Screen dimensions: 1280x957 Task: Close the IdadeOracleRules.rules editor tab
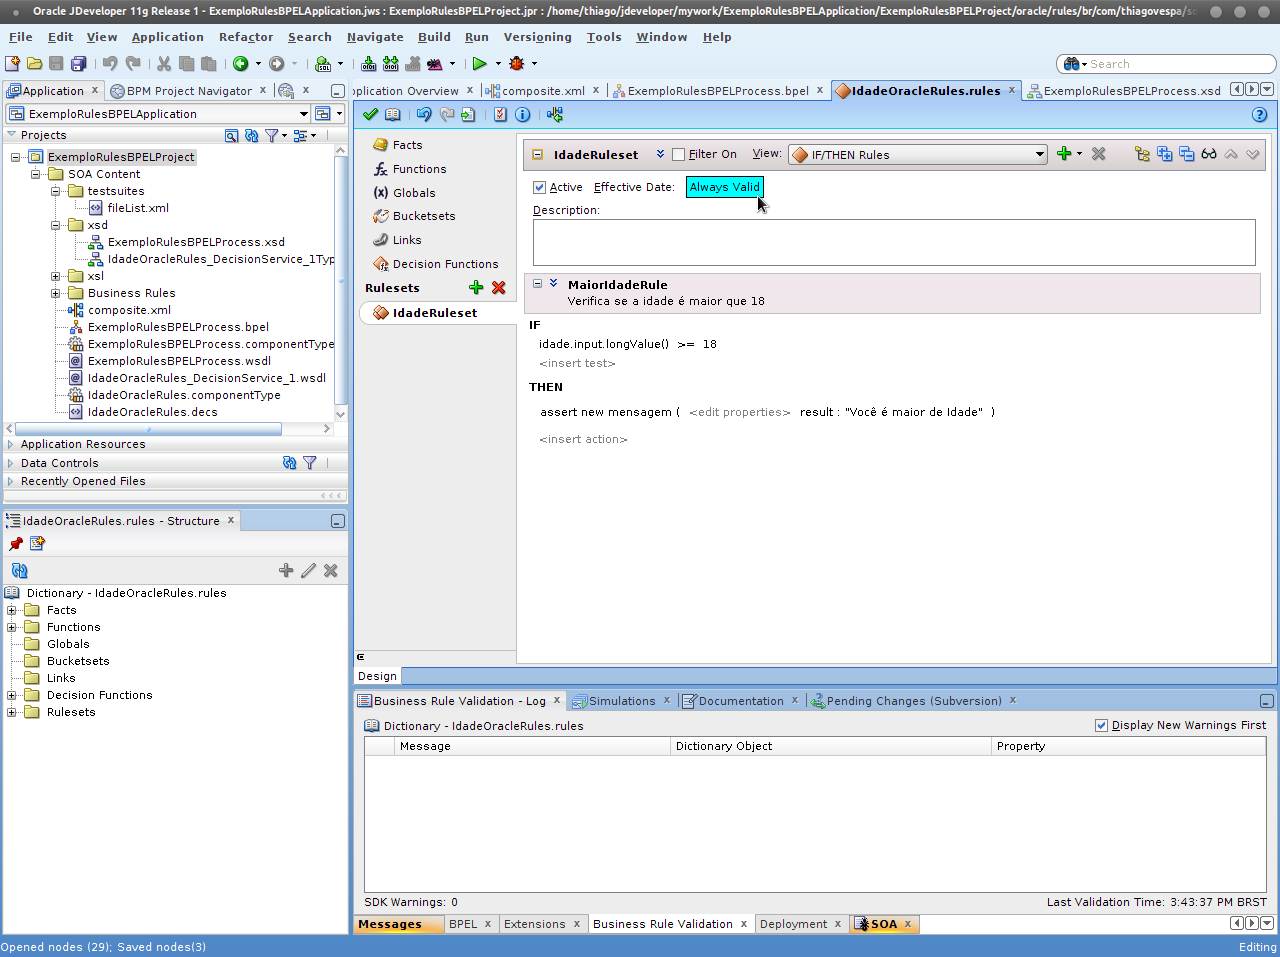pos(1012,90)
